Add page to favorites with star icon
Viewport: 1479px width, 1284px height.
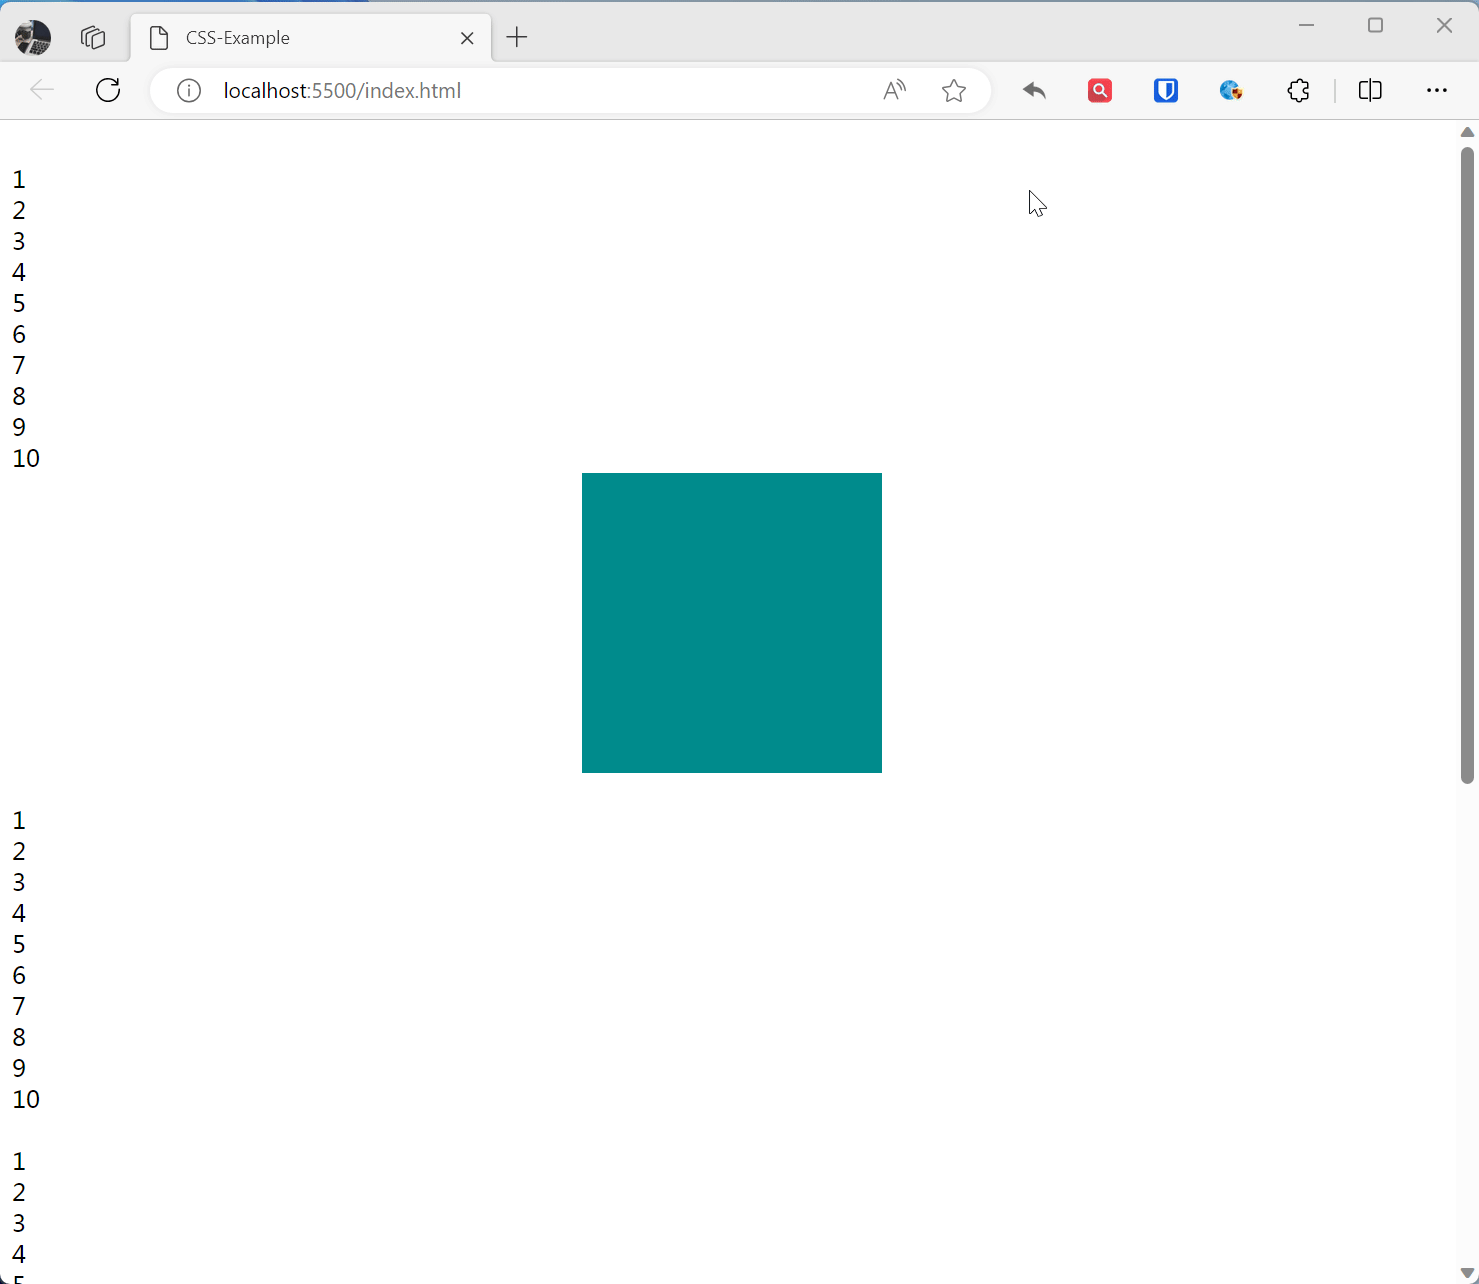pos(954,91)
